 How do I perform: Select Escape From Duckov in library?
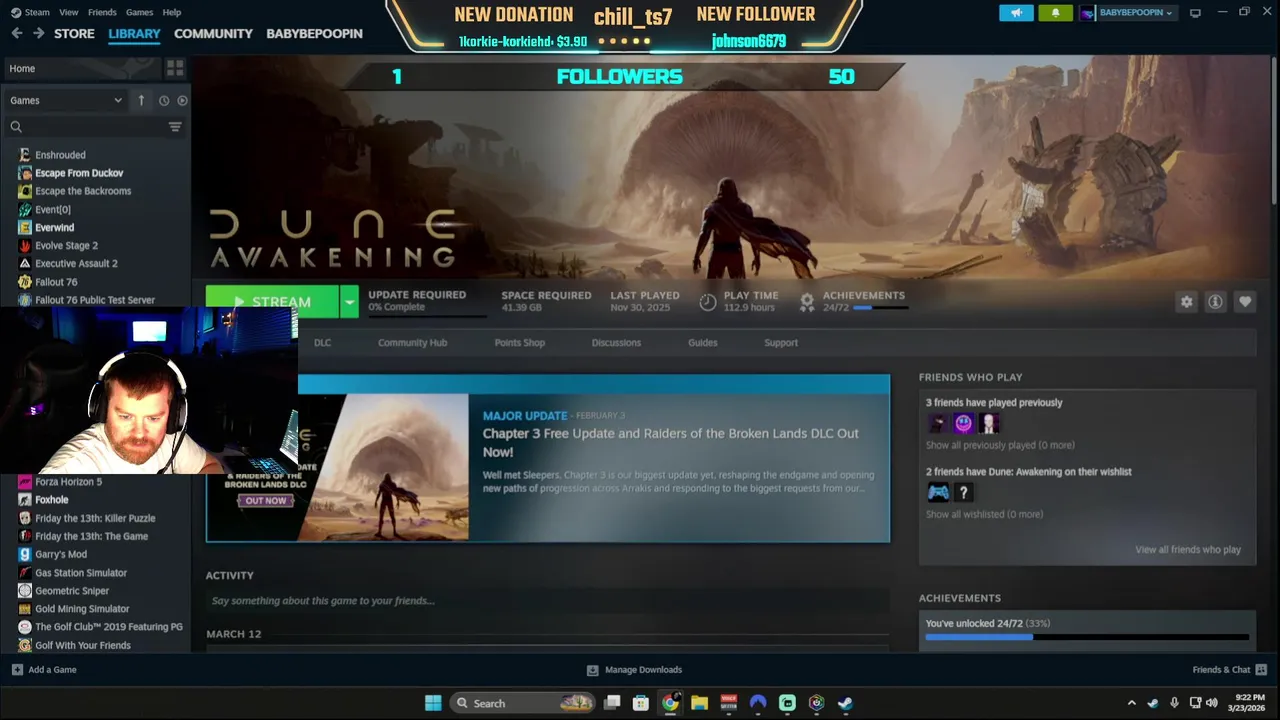click(79, 173)
